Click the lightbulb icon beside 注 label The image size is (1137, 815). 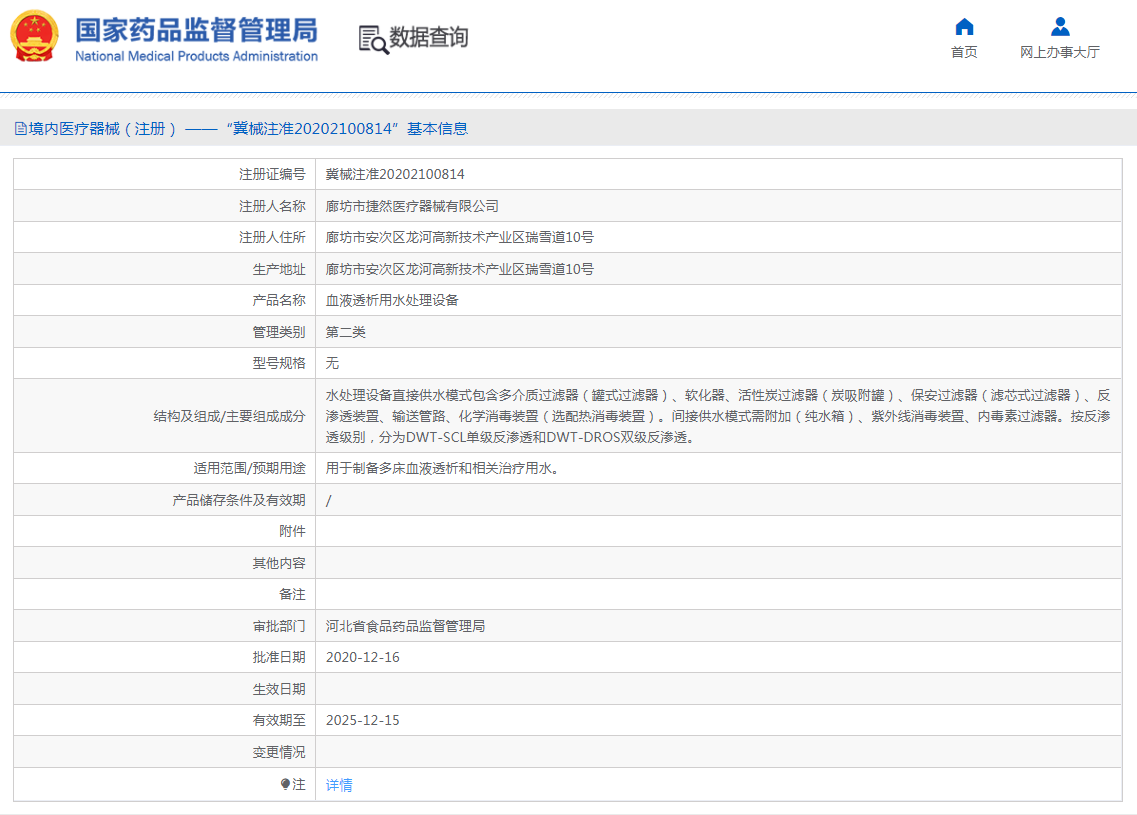[288, 784]
